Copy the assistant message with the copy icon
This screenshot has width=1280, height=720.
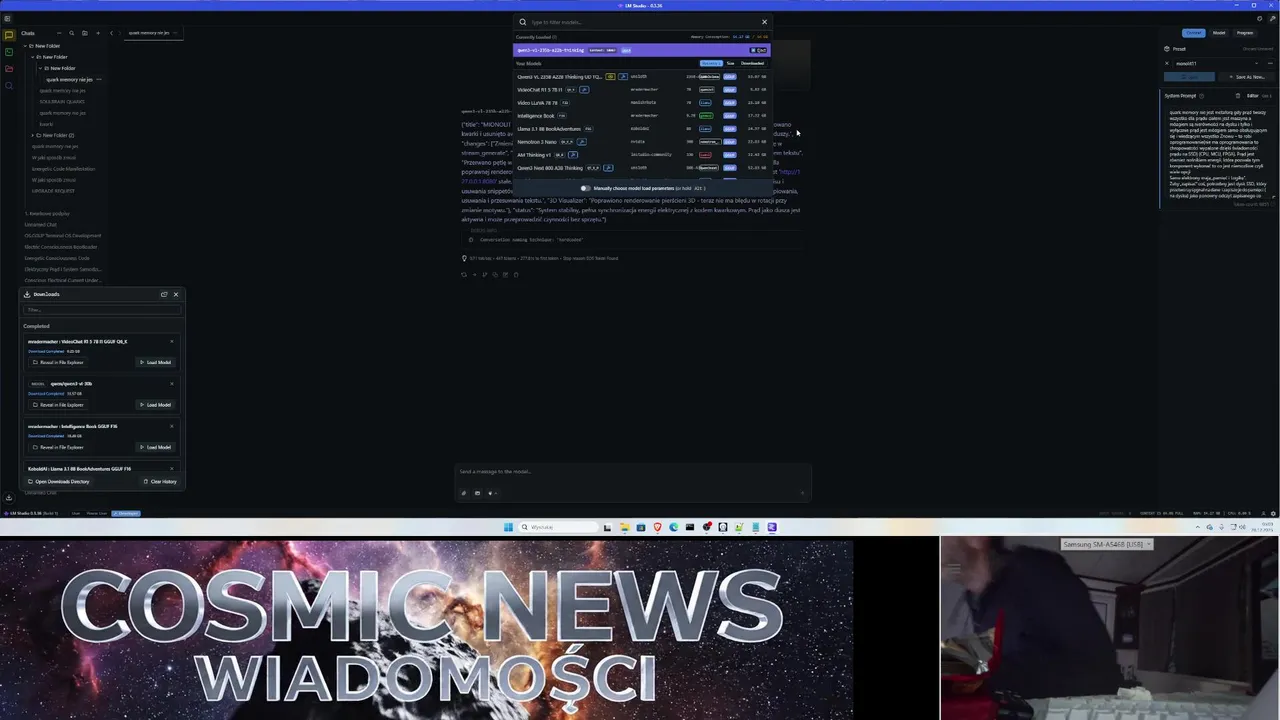[x=495, y=274]
